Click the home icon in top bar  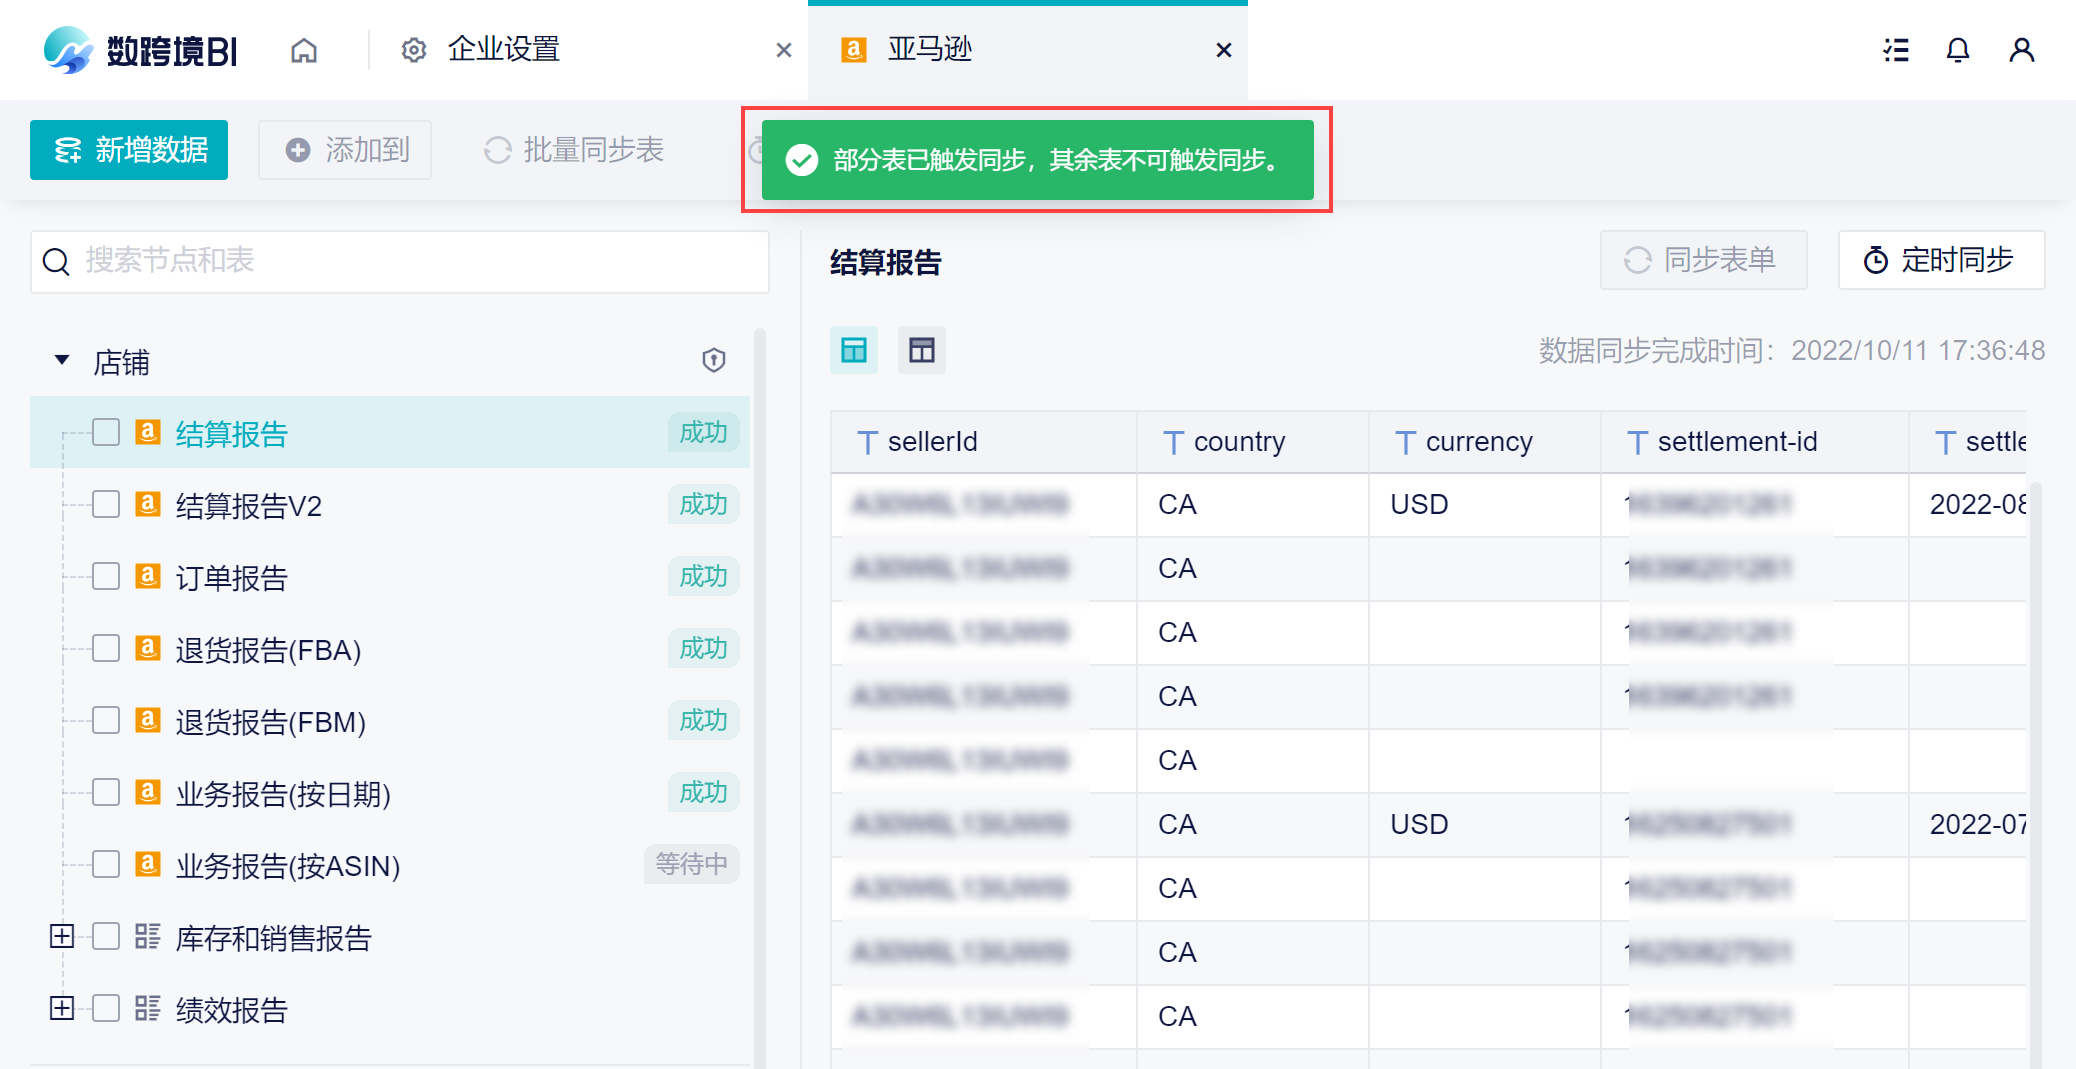(304, 50)
